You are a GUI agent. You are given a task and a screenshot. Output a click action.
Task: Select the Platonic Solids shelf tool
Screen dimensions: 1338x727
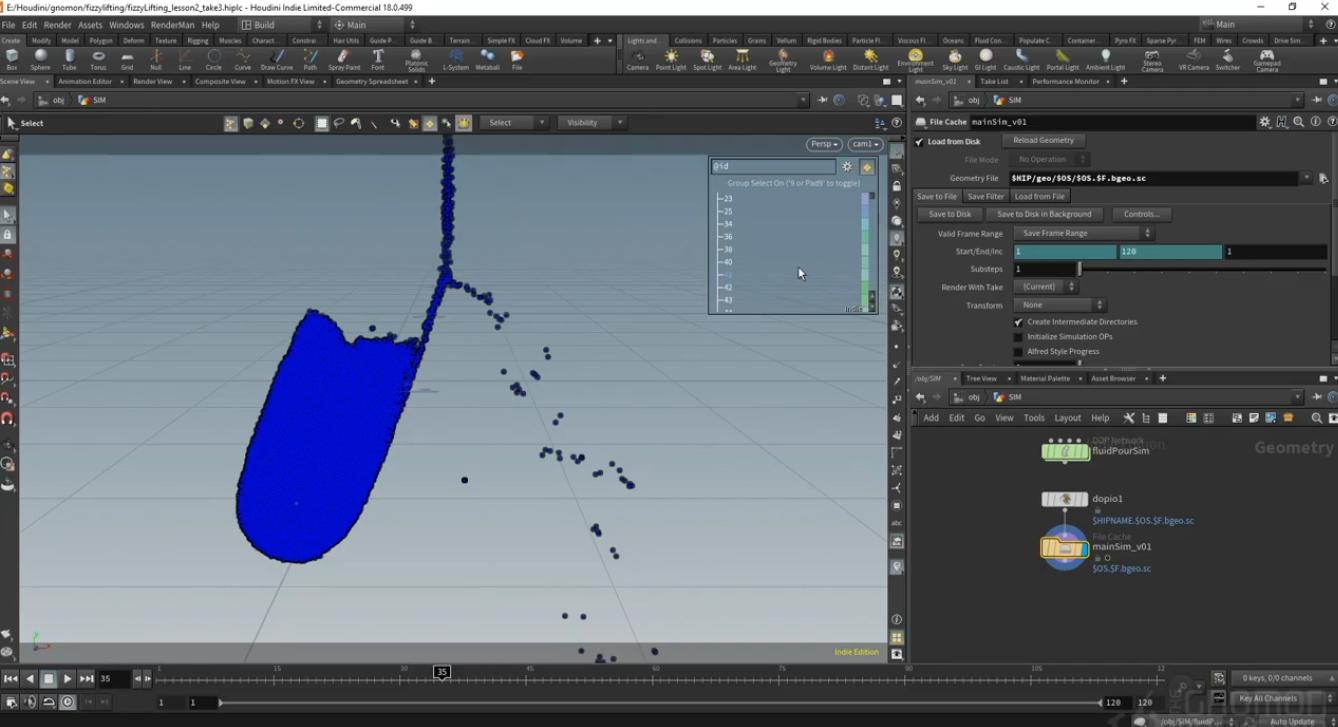(x=416, y=61)
